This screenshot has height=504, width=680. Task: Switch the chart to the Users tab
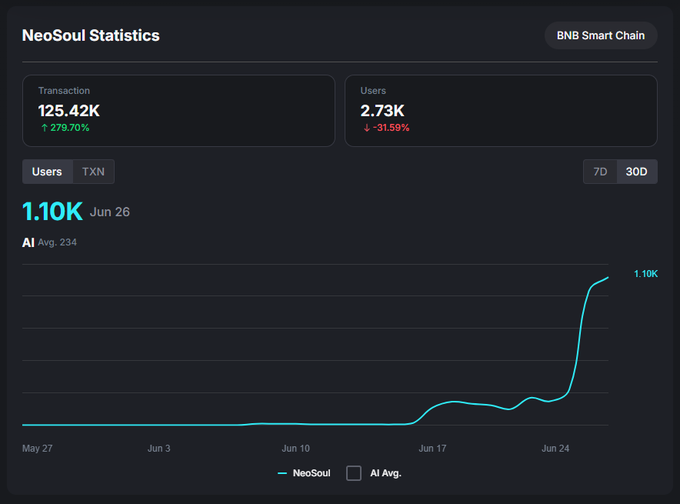[x=47, y=172]
